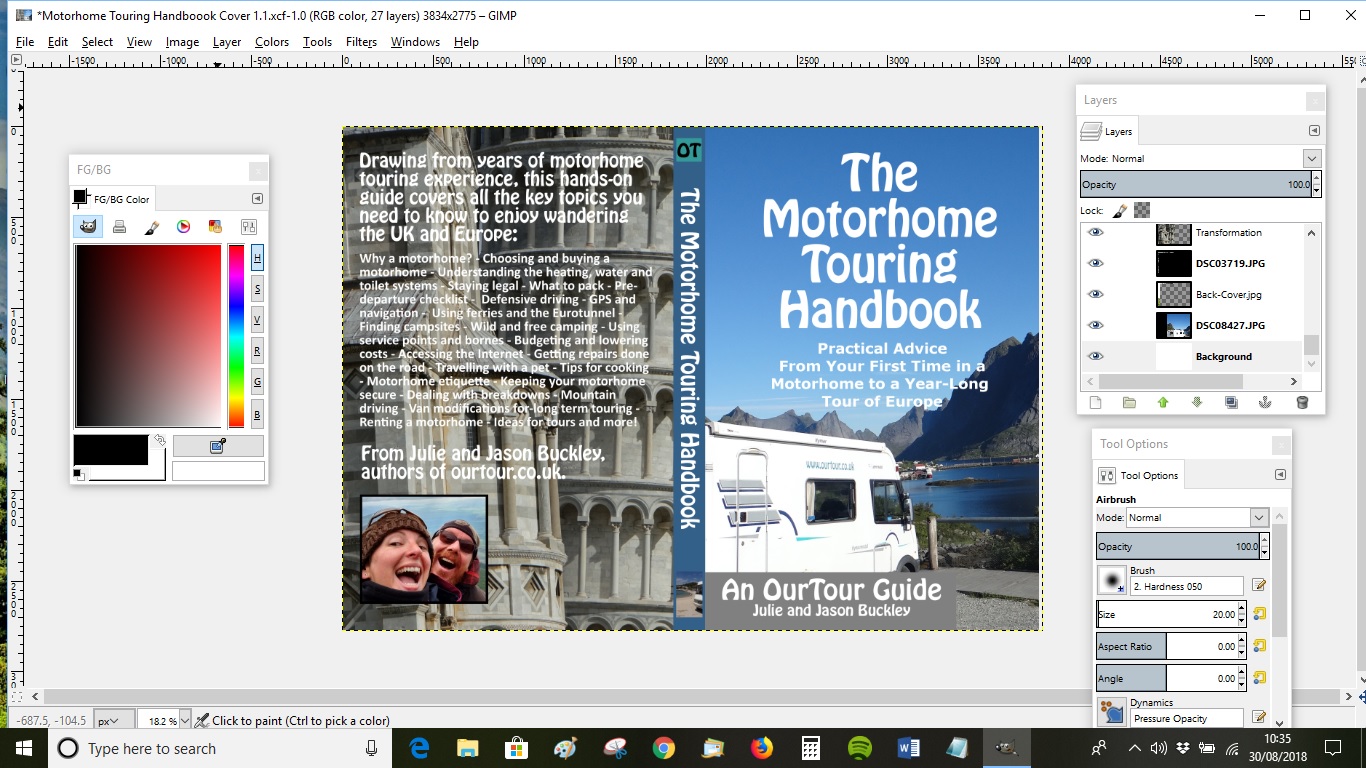The image size is (1366, 768).
Task: Toggle the paintbrush lock in the Layers panel
Action: (x=1117, y=209)
